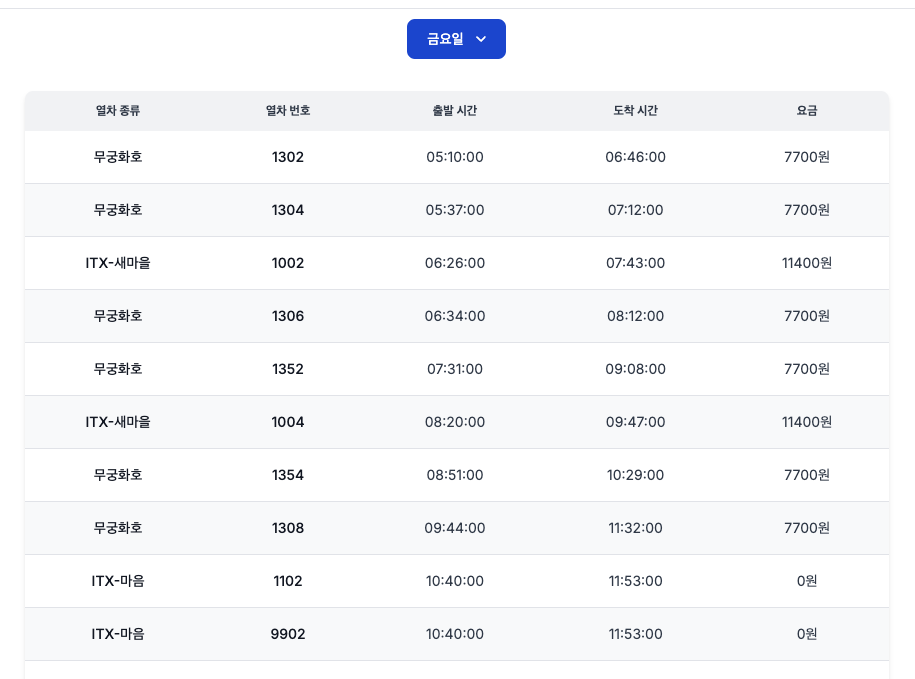The image size is (915, 679).
Task: Click 7700원 fare for train 1352
Action: point(807,369)
